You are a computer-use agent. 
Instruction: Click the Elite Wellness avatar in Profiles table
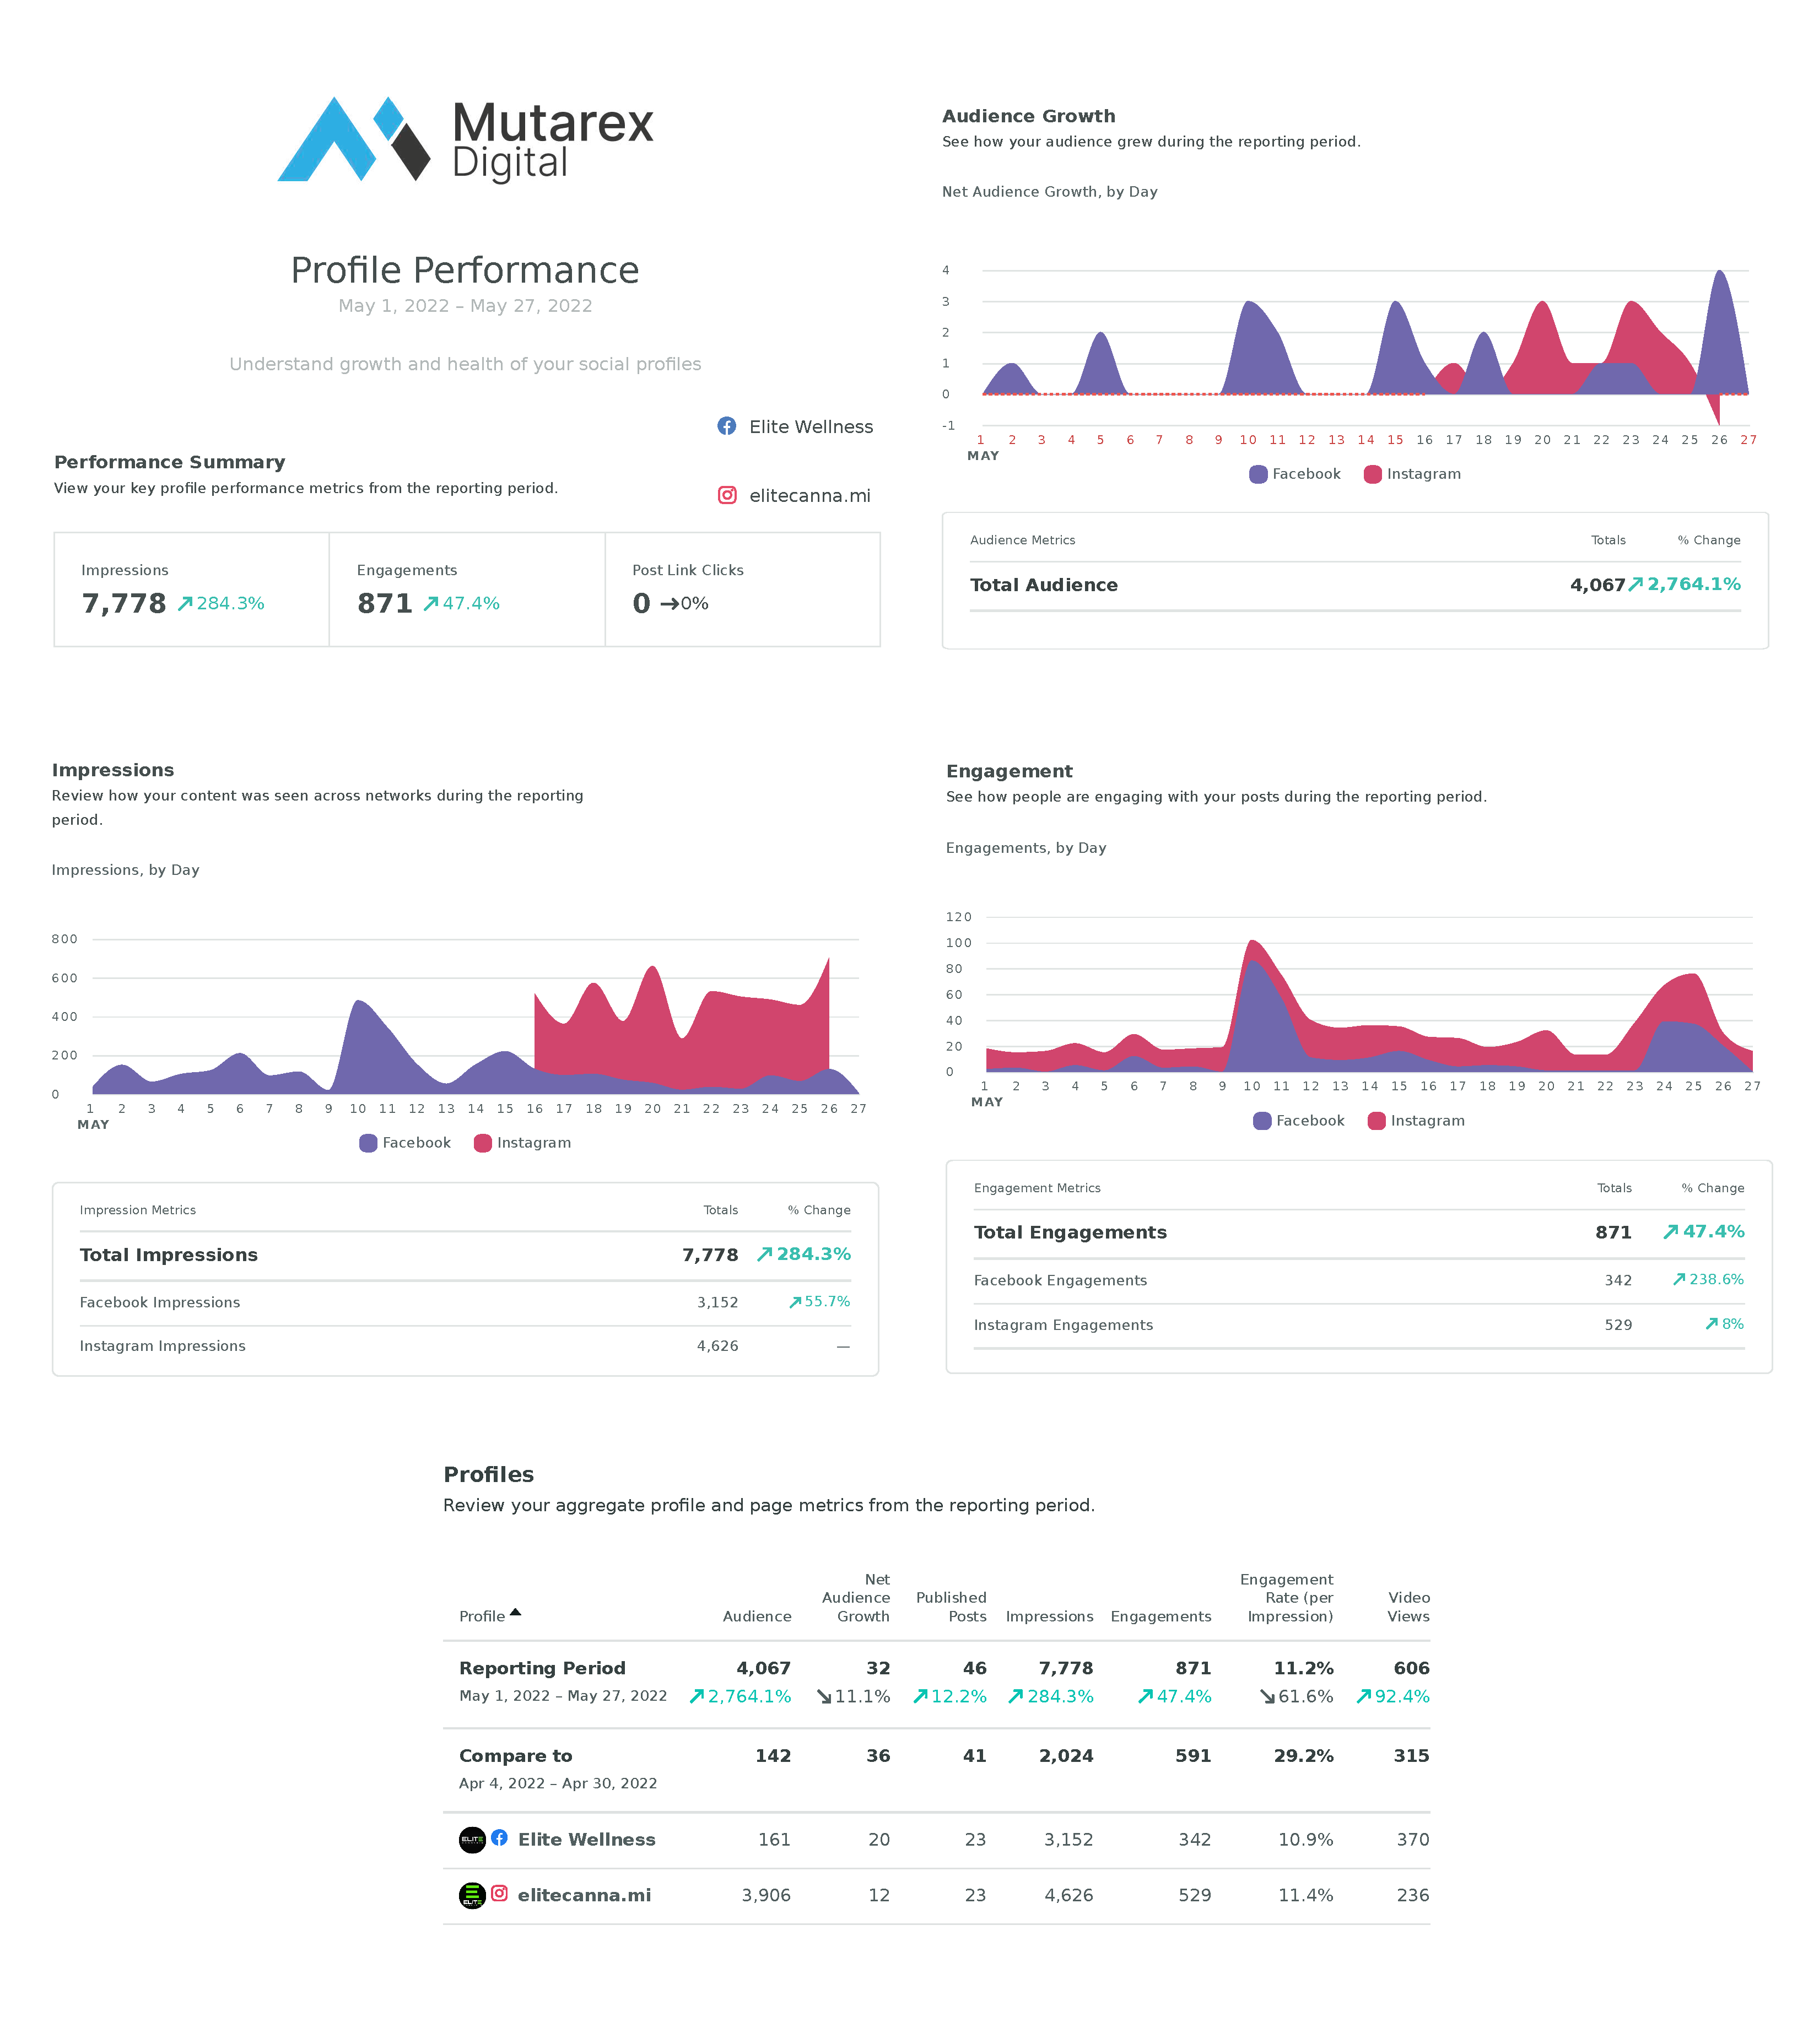tap(472, 1839)
